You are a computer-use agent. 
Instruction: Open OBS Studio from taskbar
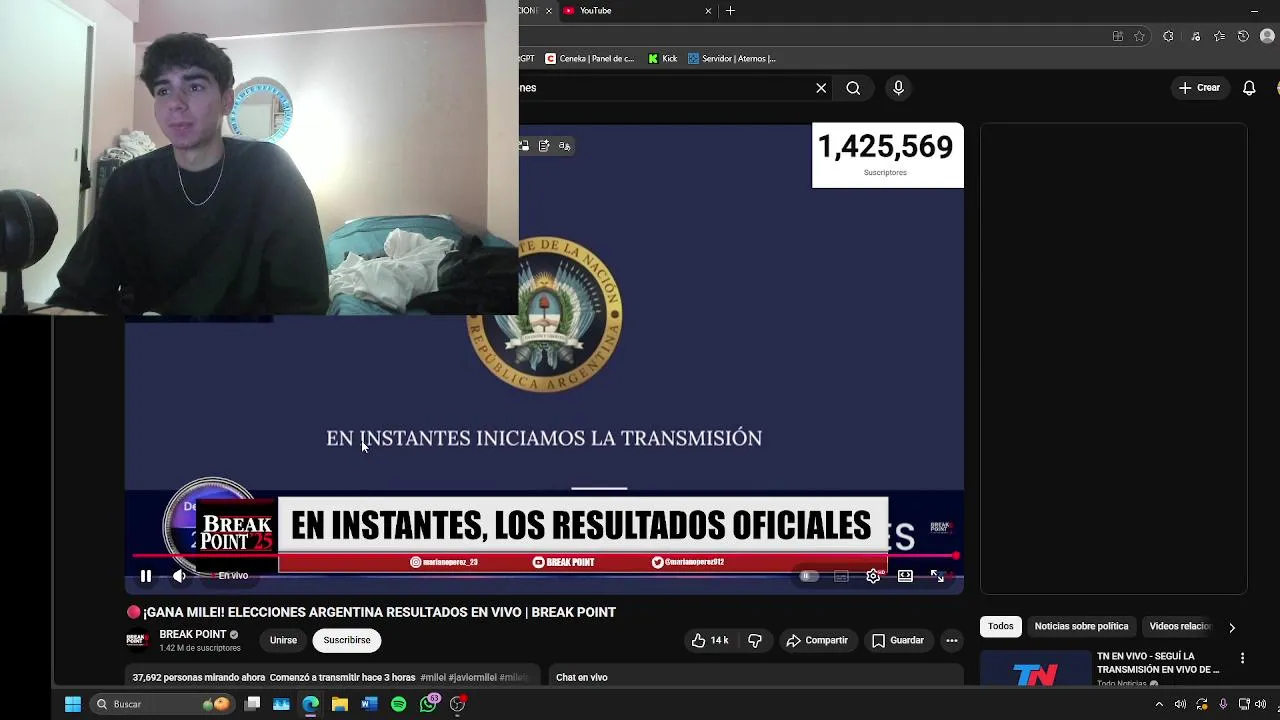(458, 704)
